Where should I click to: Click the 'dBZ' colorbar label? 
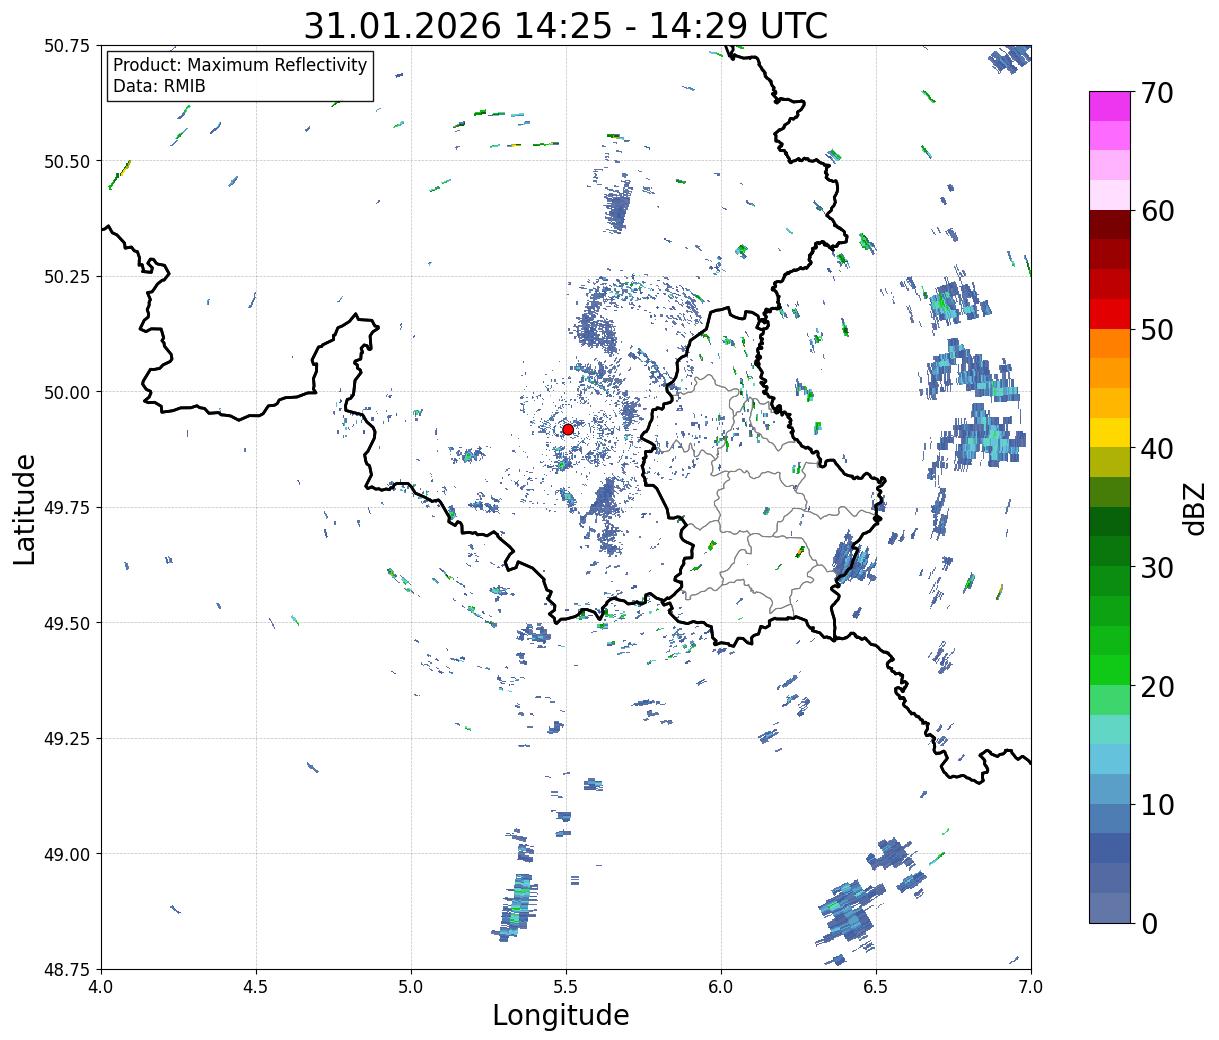coord(1195,507)
